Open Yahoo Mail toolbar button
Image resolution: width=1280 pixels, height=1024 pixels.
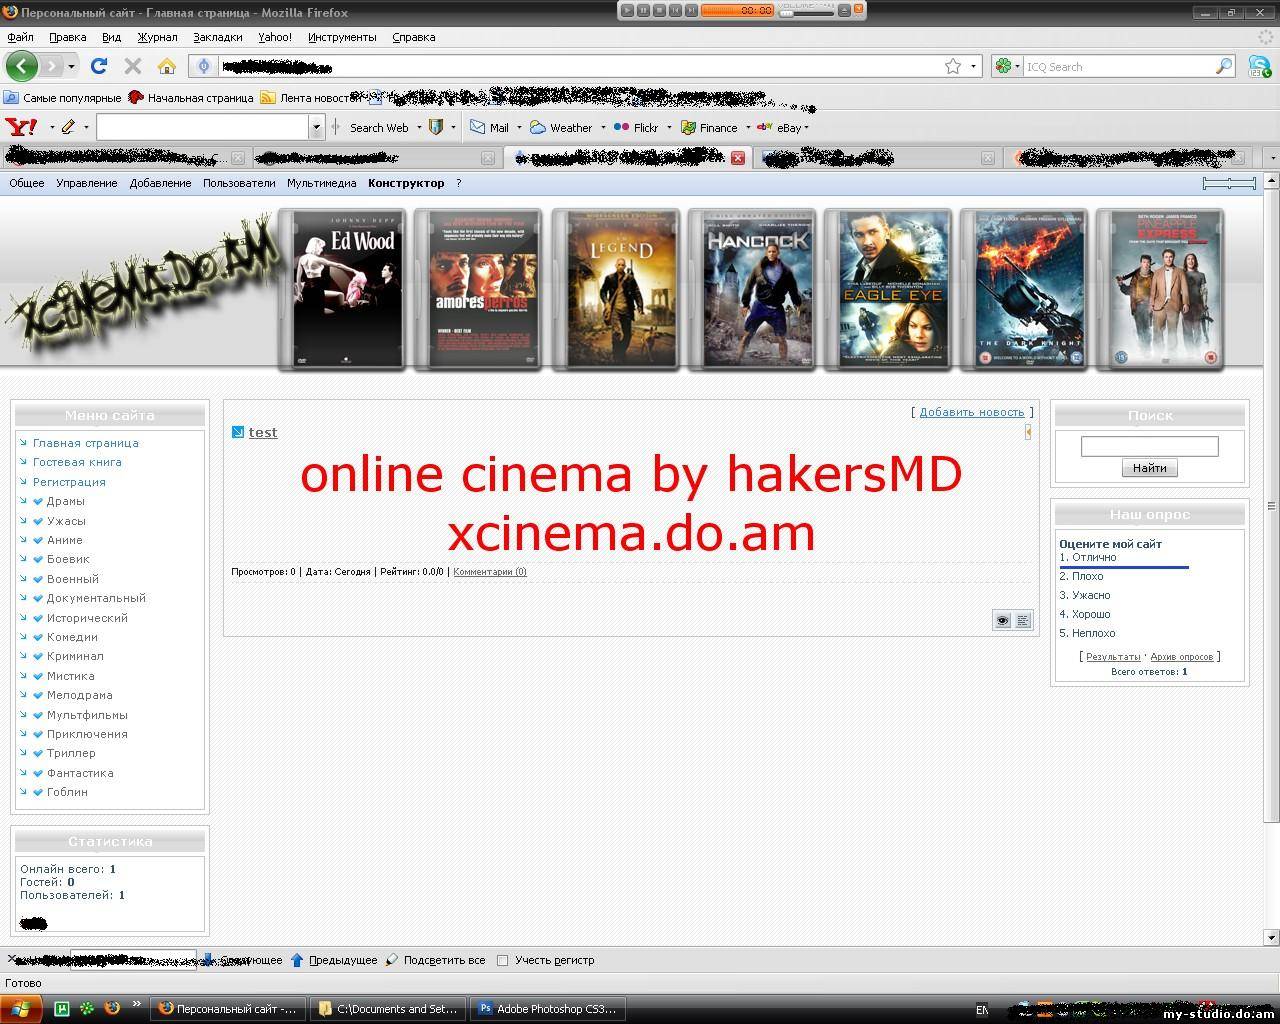(x=489, y=127)
